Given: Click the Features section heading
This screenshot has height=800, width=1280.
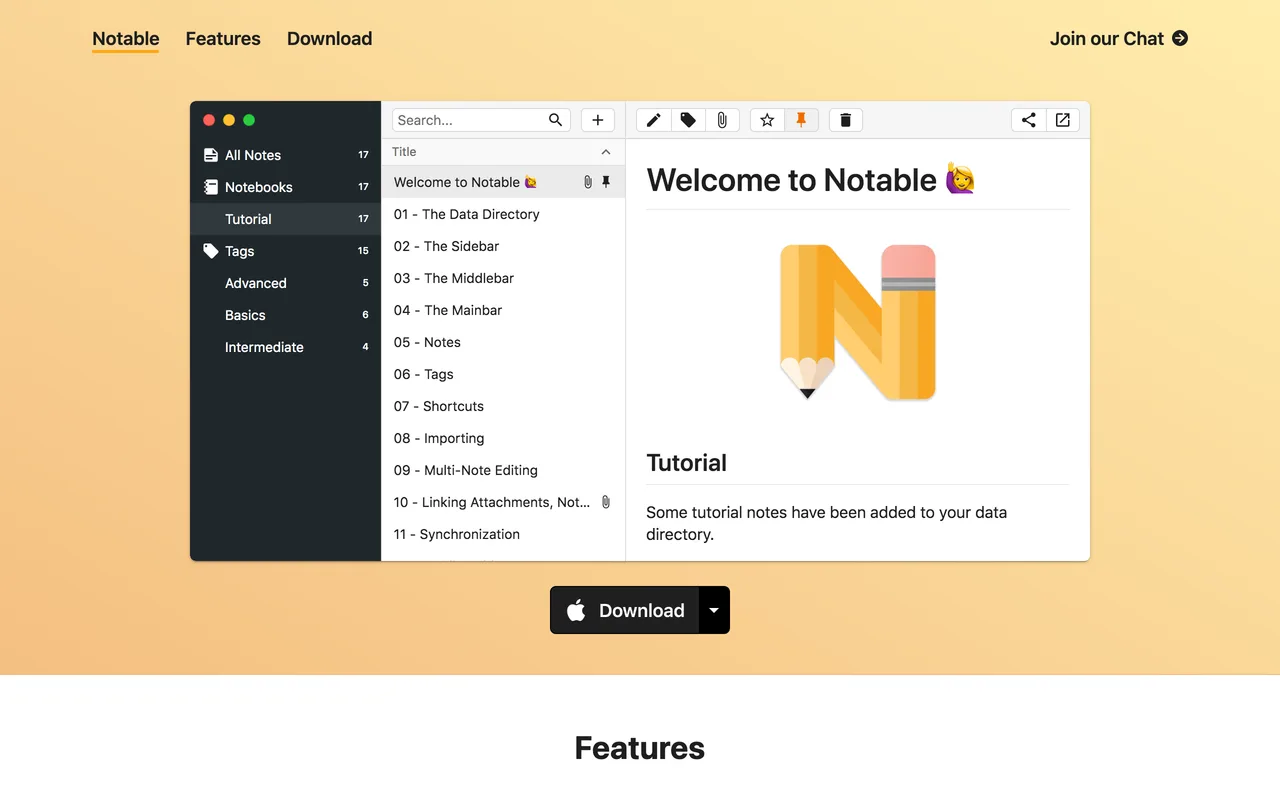Looking at the screenshot, I should [640, 748].
